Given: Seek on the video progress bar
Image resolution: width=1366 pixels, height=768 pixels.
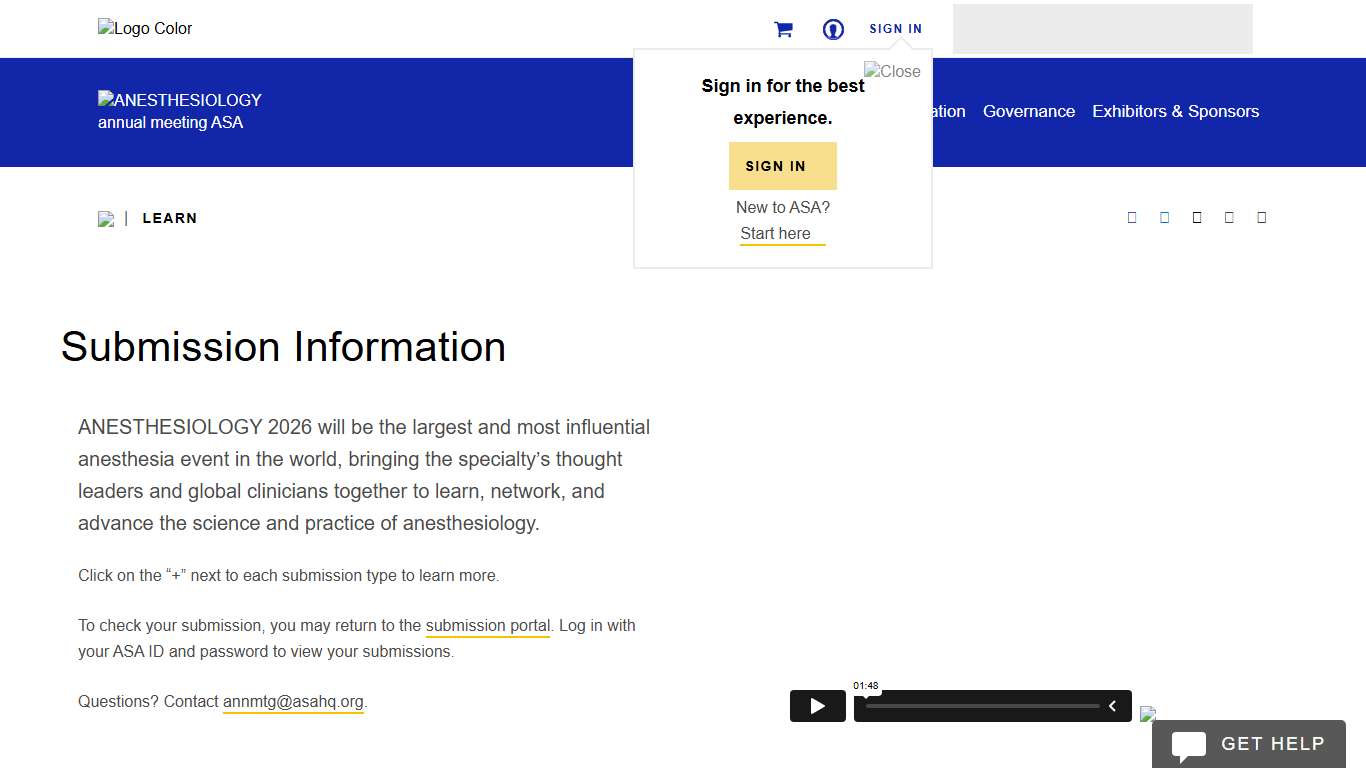Looking at the screenshot, I should pyautogui.click(x=982, y=706).
